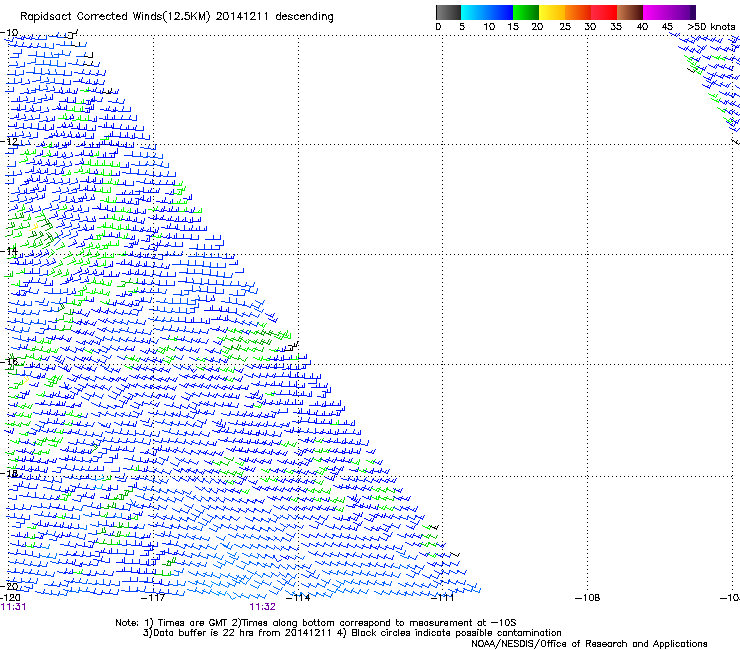
Task: Click the -120 longitude axis label
Action: (10, 598)
